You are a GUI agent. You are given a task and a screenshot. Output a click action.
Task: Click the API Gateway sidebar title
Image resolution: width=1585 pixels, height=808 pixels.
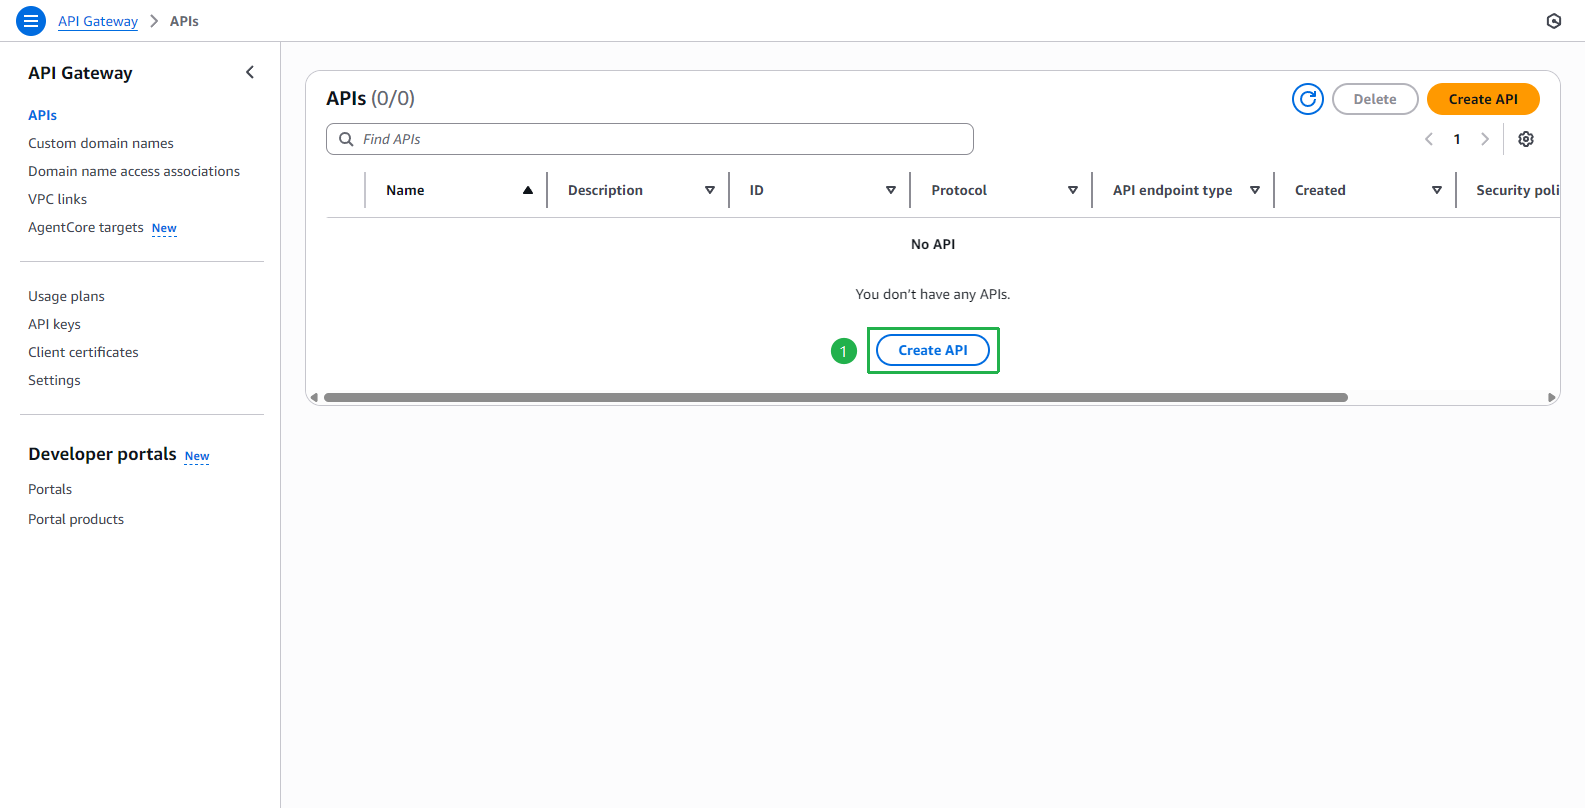point(80,73)
